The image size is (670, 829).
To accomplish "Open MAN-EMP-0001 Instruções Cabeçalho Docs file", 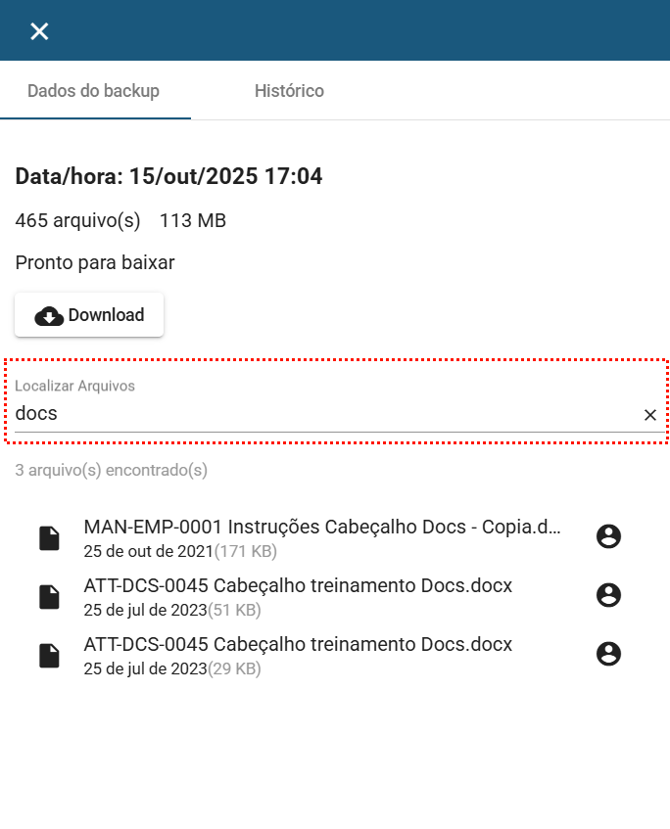I will point(322,527).
